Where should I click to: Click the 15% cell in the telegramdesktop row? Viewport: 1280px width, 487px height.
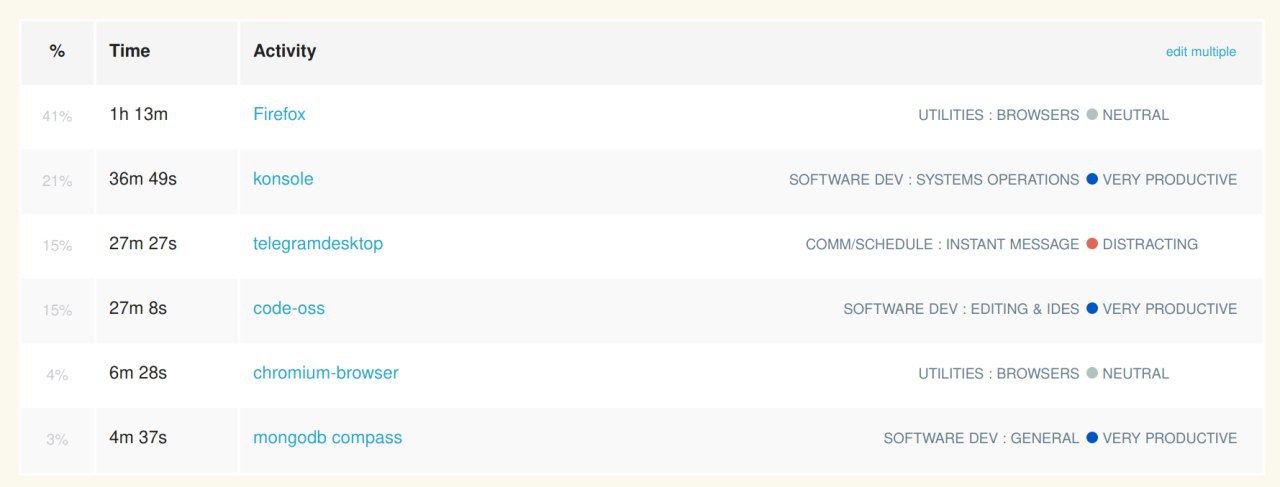point(57,245)
